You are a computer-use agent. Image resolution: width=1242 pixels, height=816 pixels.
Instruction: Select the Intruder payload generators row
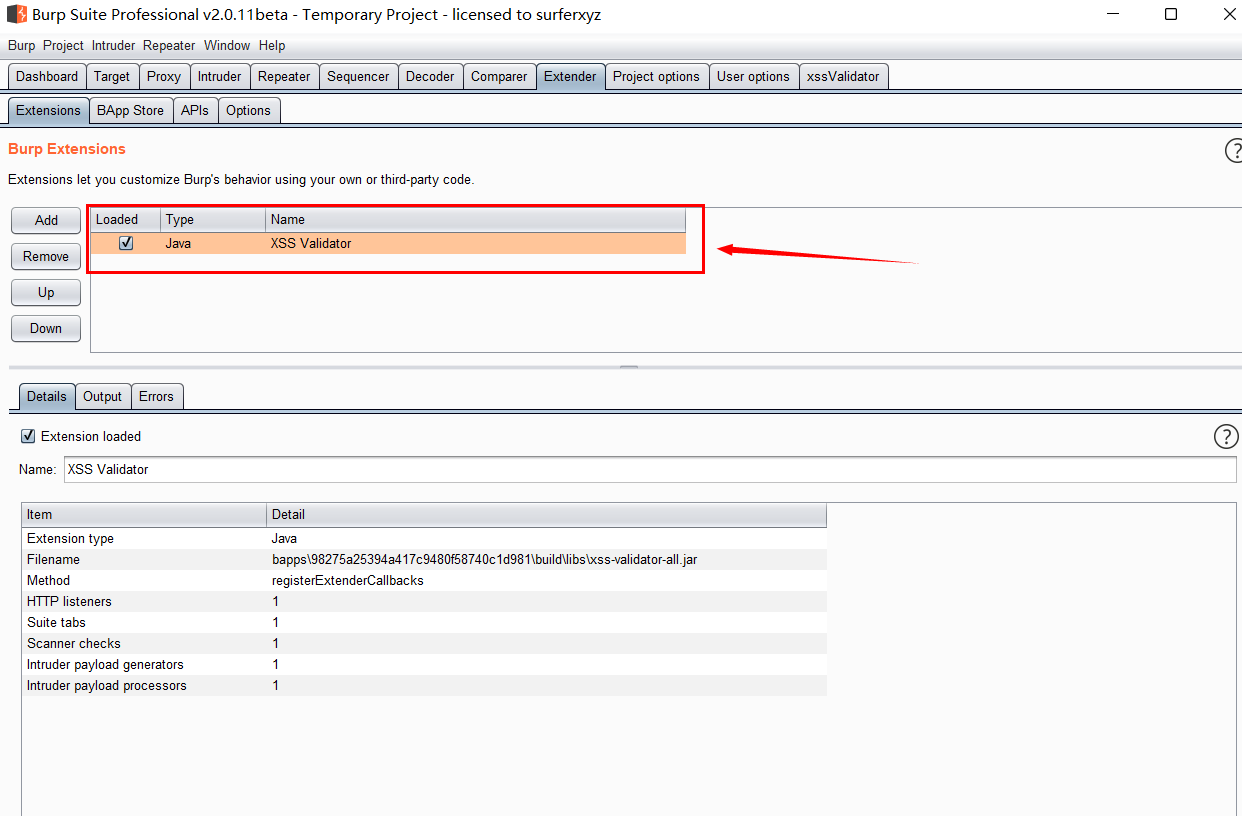(424, 665)
